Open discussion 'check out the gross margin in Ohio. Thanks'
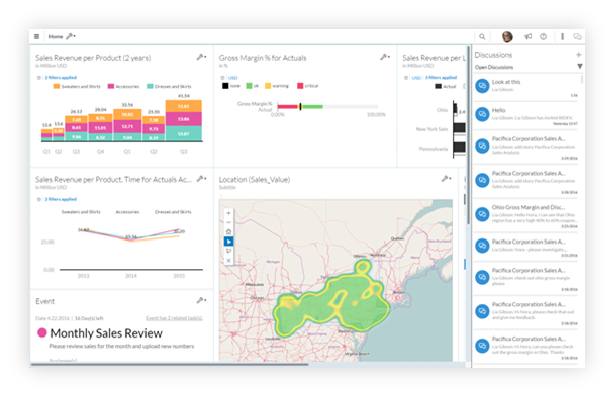 [526, 346]
